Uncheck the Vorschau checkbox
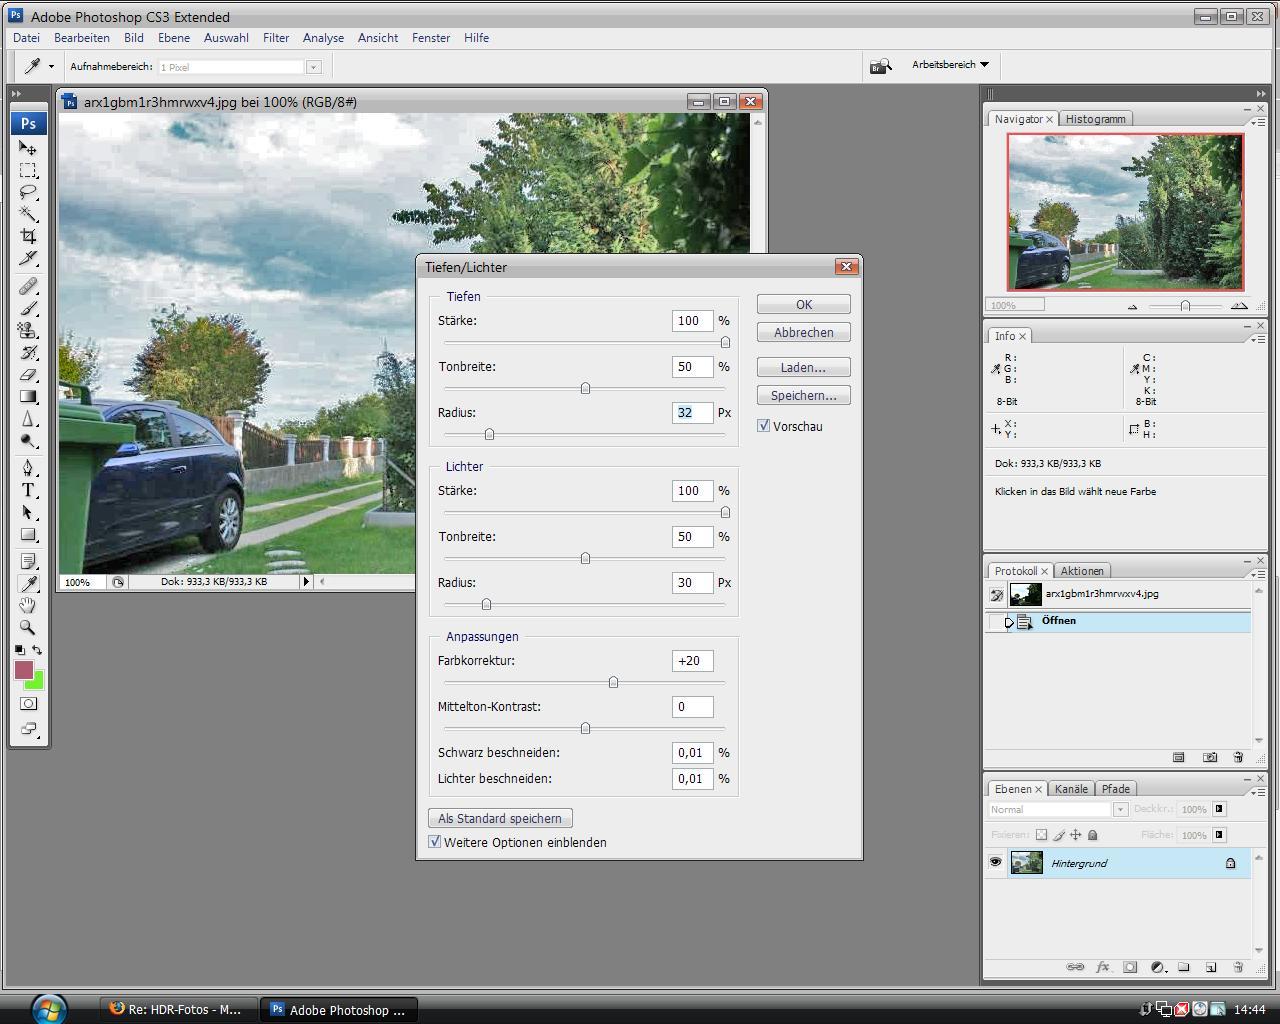Viewport: 1280px width, 1024px height. coord(764,426)
